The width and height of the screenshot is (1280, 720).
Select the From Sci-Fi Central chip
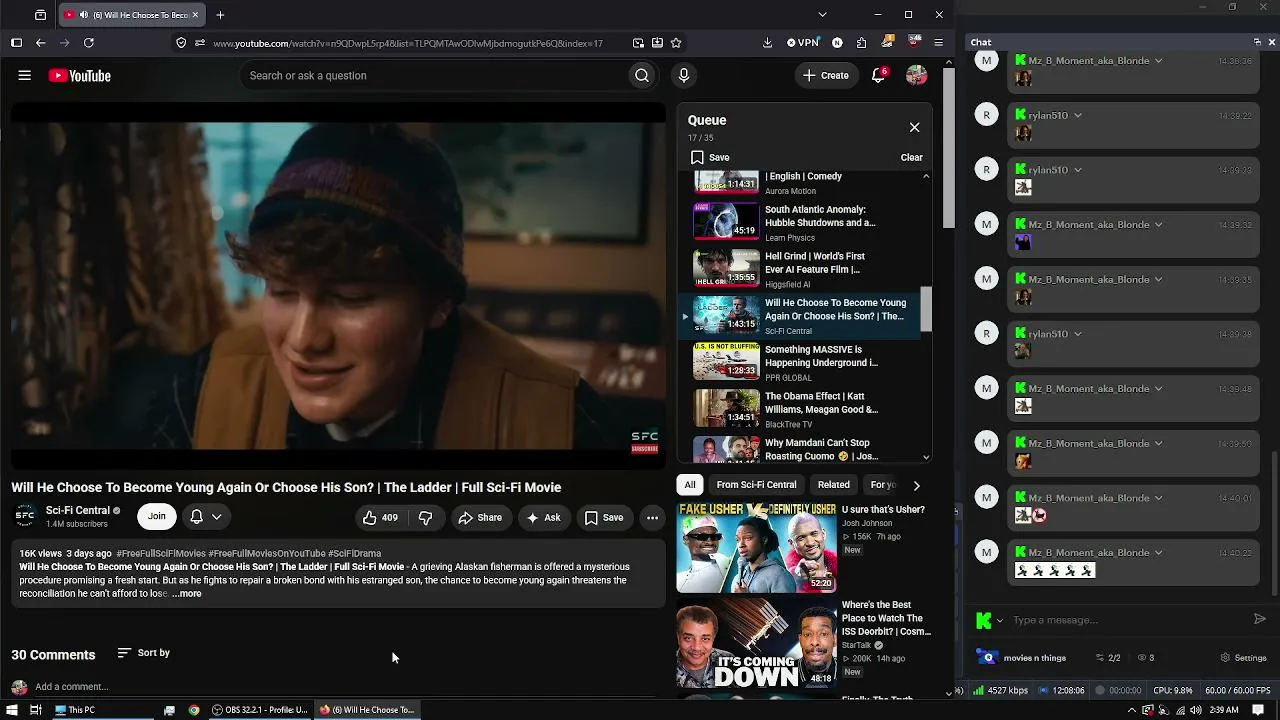point(756,485)
